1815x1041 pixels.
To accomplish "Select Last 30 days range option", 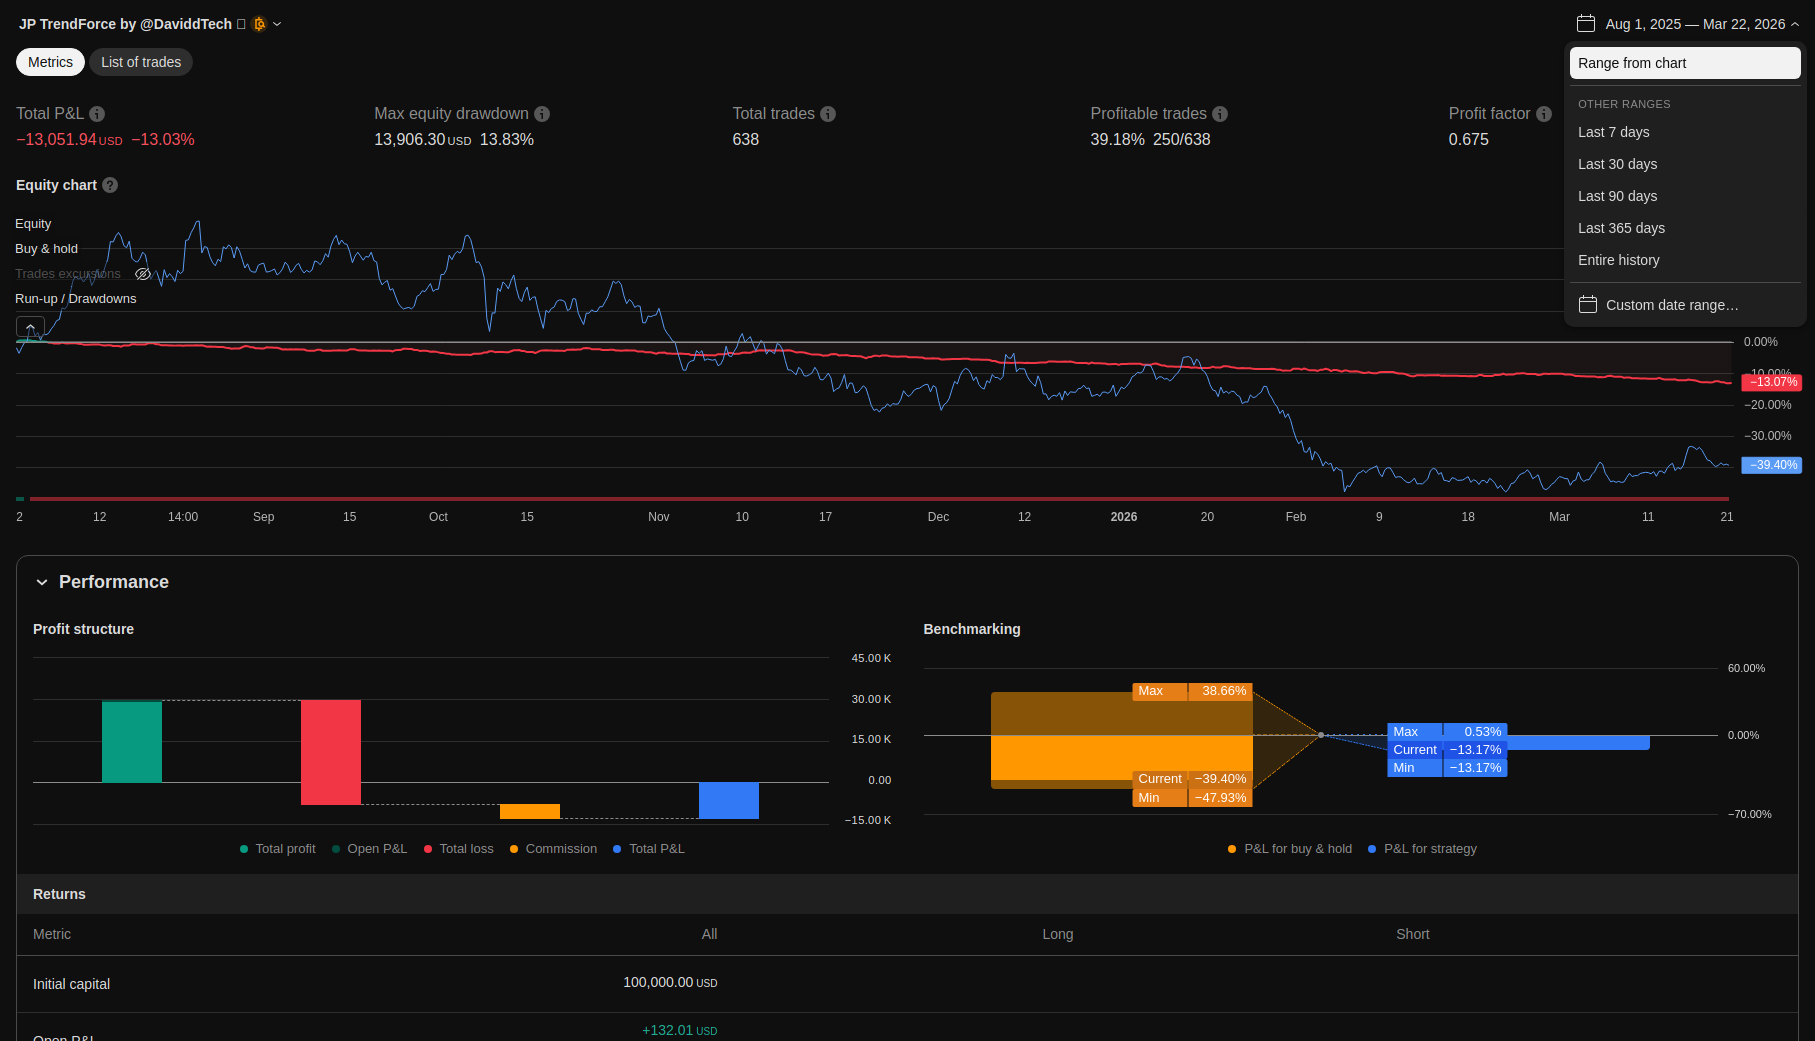I will pos(1617,164).
